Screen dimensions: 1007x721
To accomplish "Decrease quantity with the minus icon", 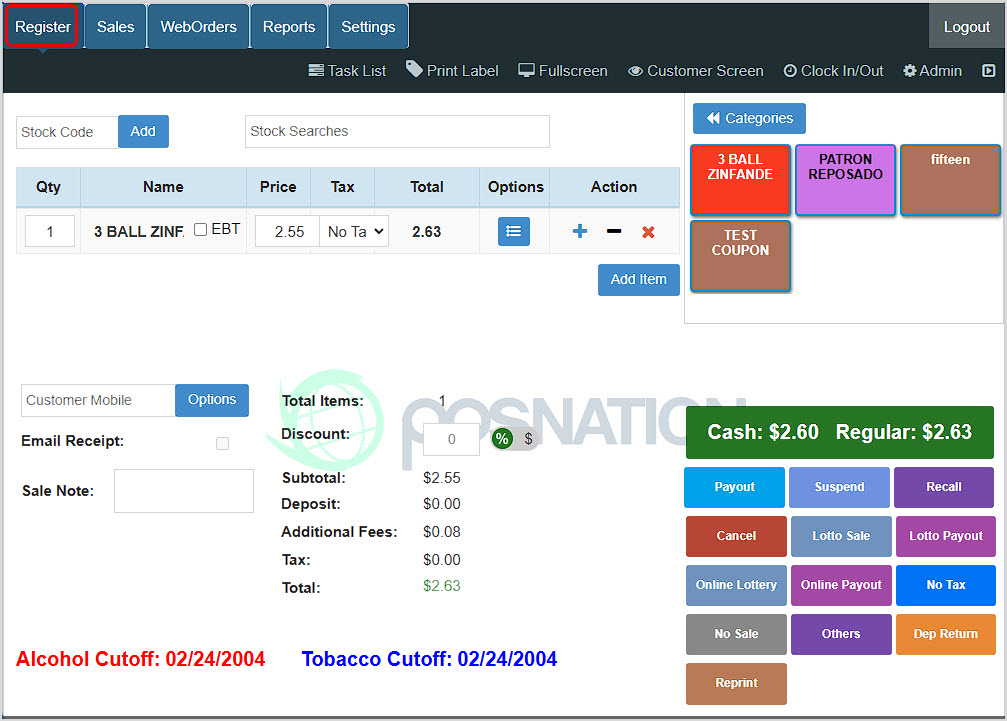I will click(614, 232).
